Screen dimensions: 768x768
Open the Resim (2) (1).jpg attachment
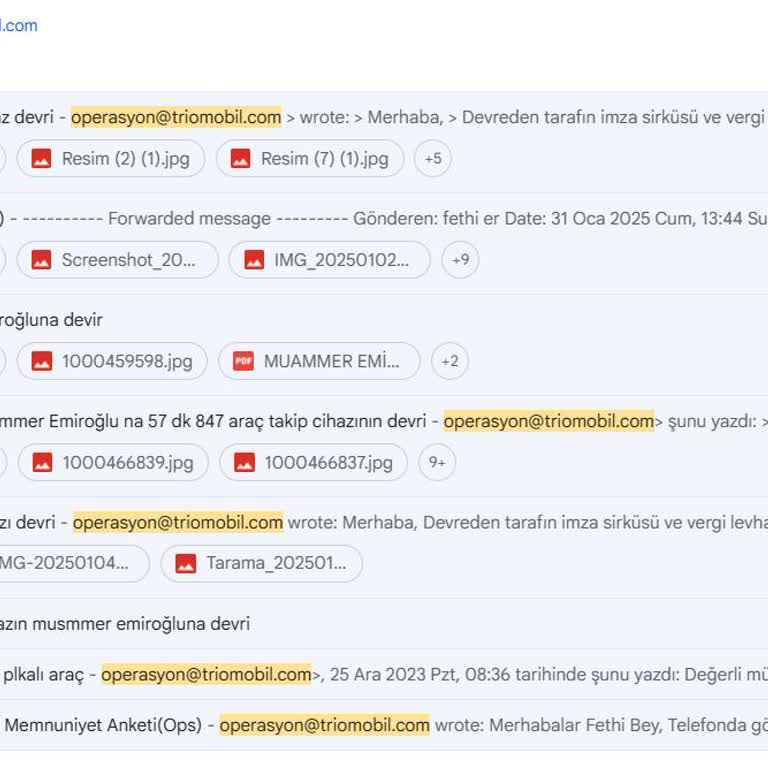111,159
